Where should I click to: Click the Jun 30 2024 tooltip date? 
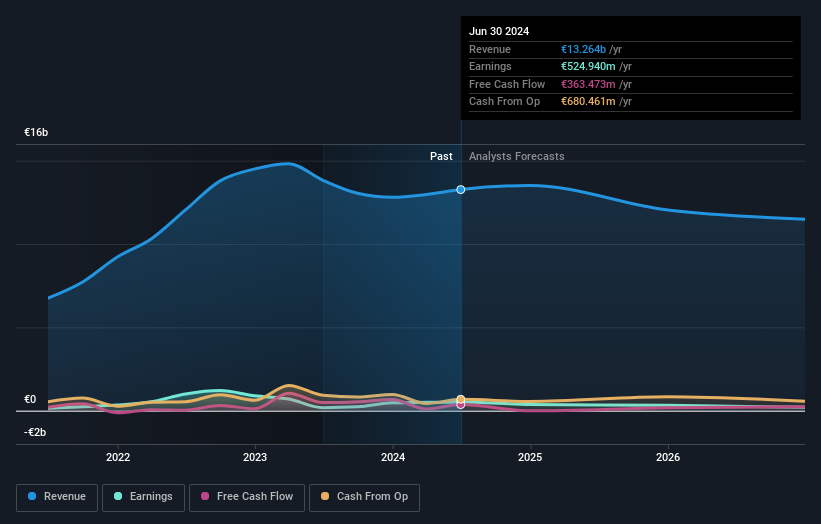499,31
